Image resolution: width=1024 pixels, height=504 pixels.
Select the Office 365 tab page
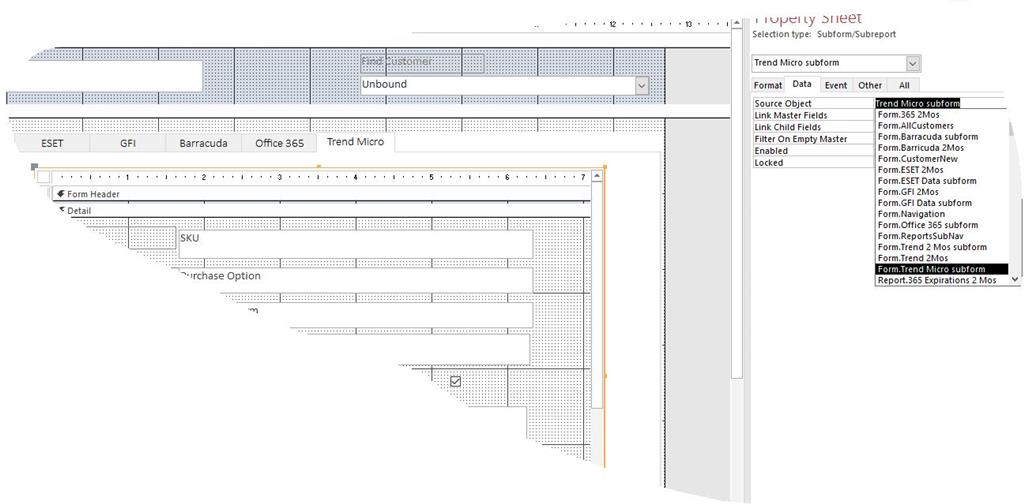coord(280,143)
